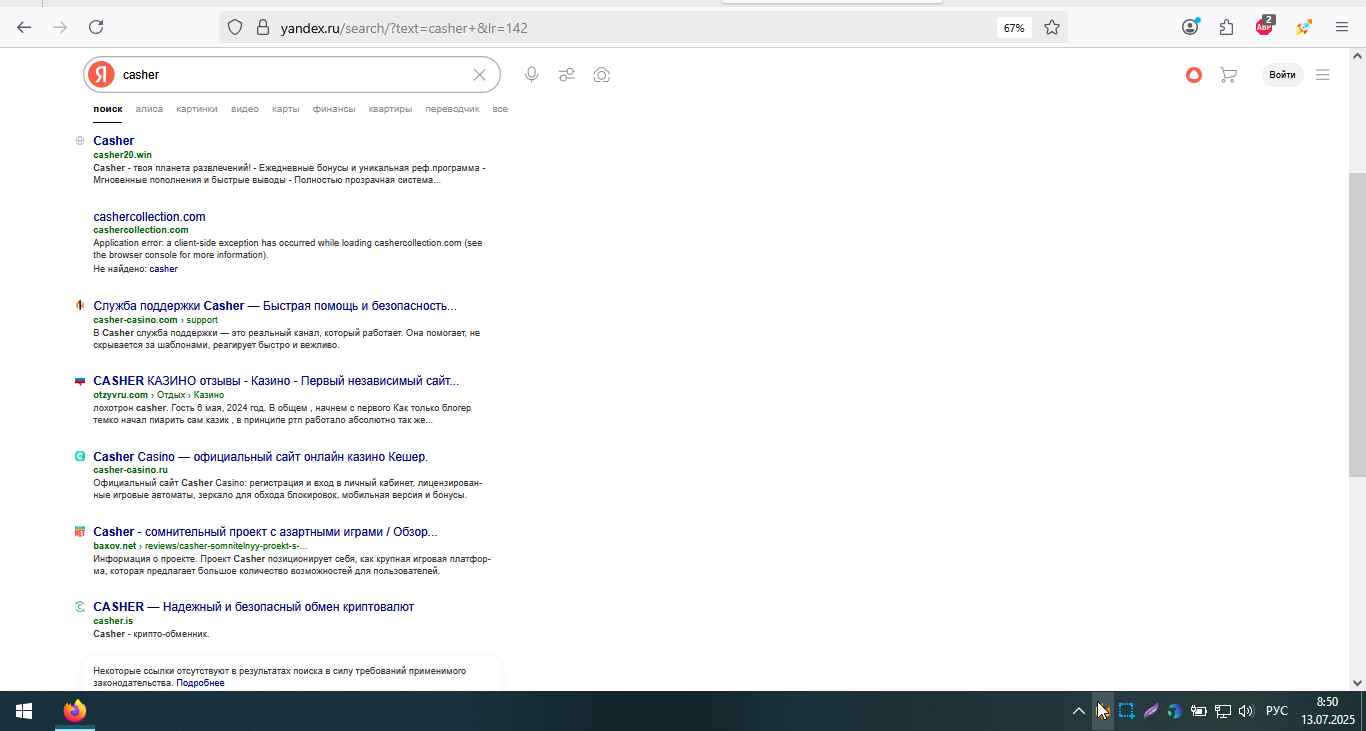Open Firefox account icon
The height and width of the screenshot is (731, 1366).
coord(1190,27)
